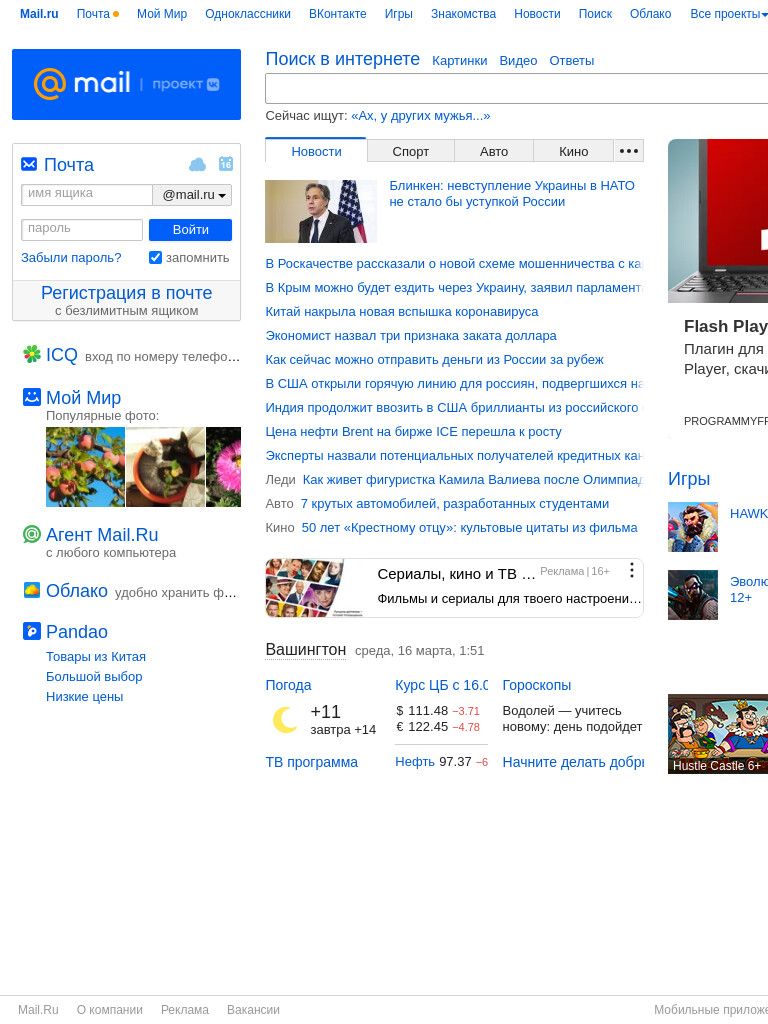Open Облако in top navigation
Screen dimensions: 768x1024
(x=650, y=14)
